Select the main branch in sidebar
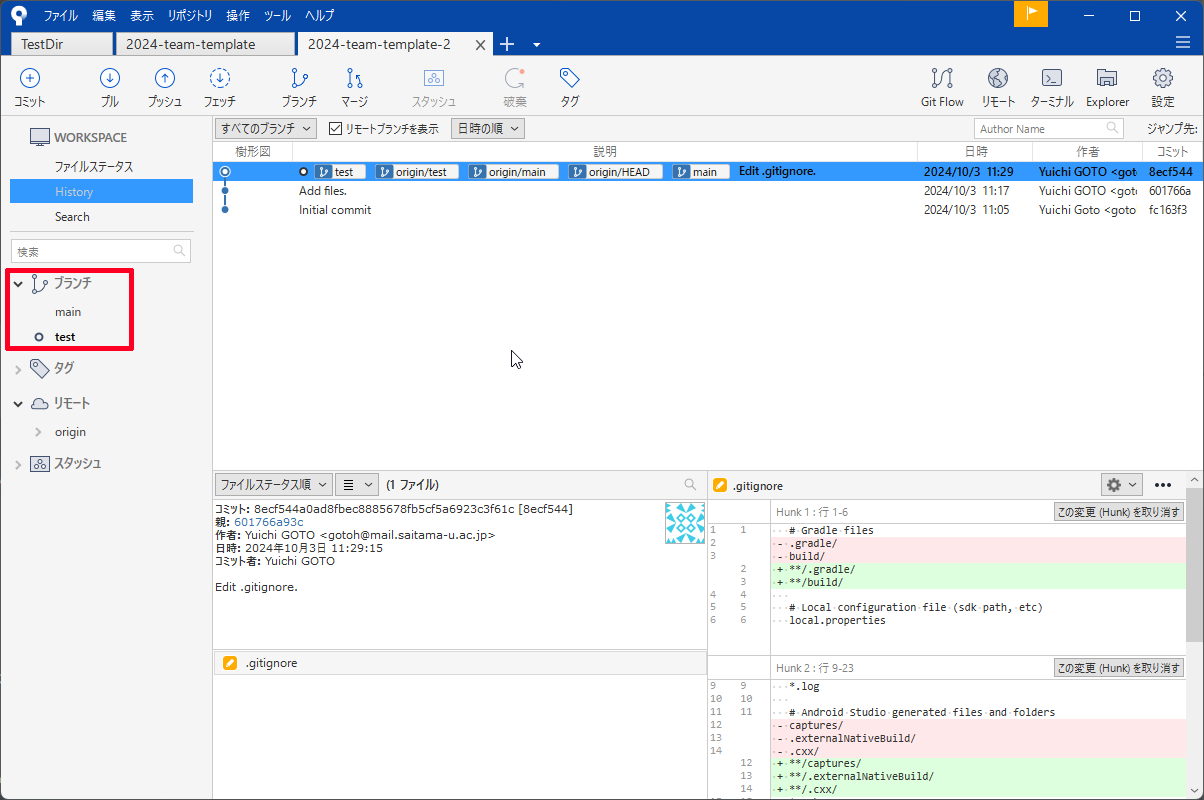1204x800 pixels. 68,312
